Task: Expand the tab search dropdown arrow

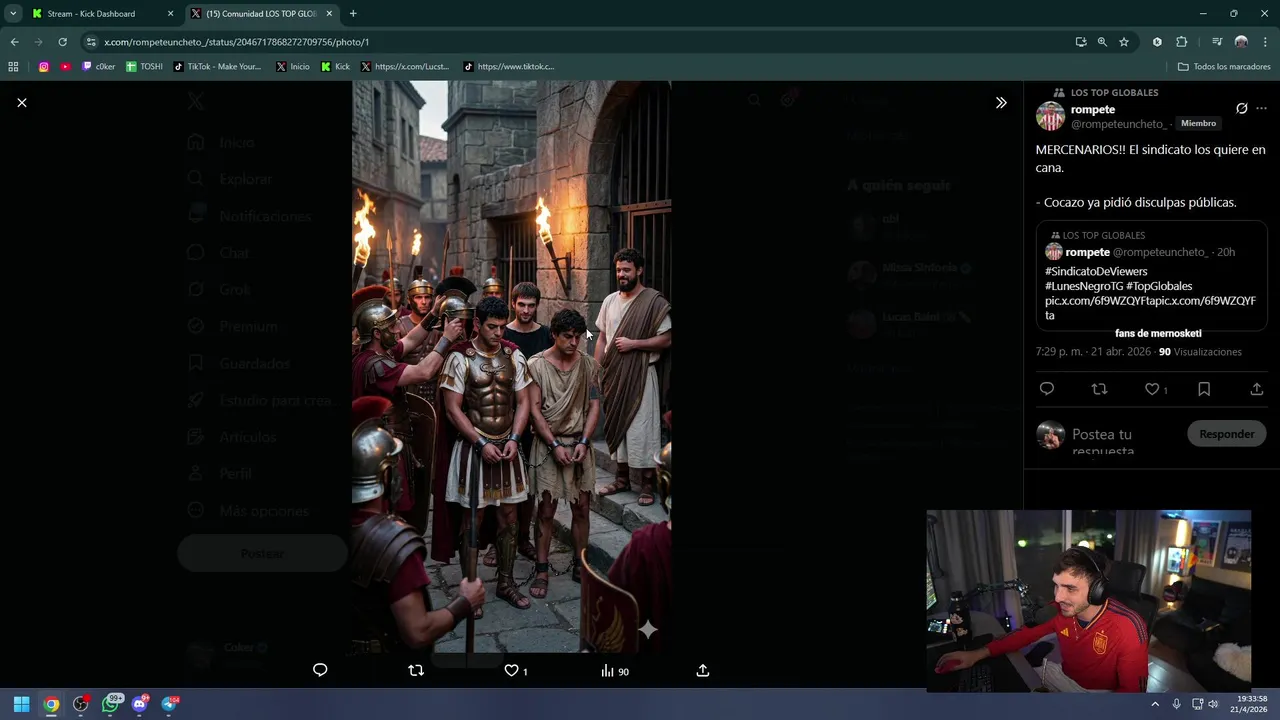Action: pos(13,14)
